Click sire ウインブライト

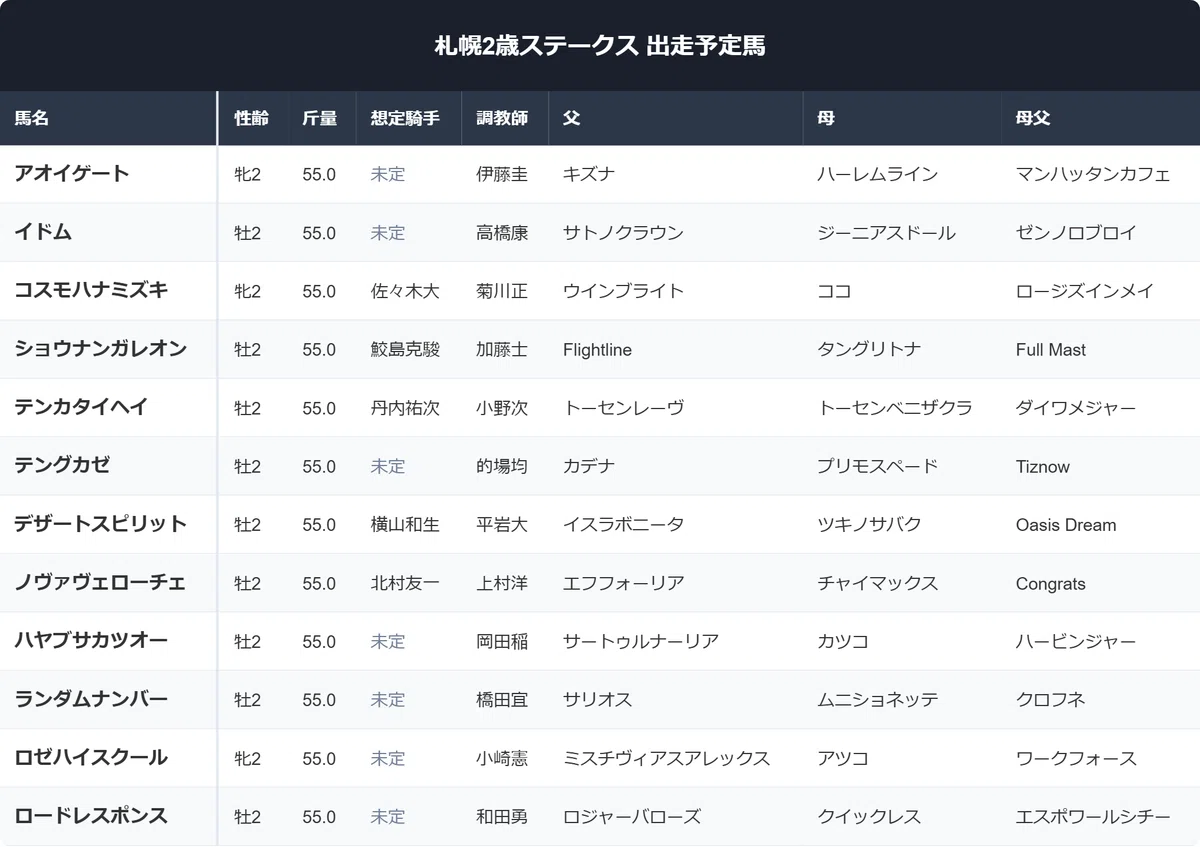click(623, 291)
